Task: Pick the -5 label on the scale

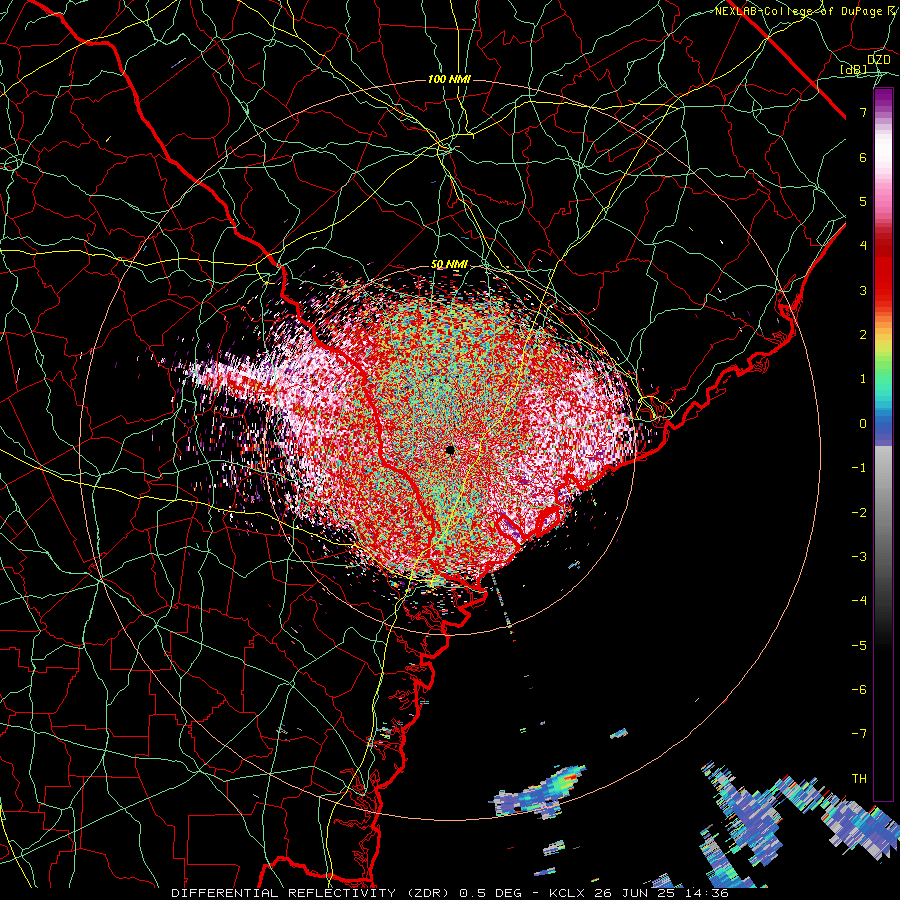Action: pyautogui.click(x=859, y=646)
